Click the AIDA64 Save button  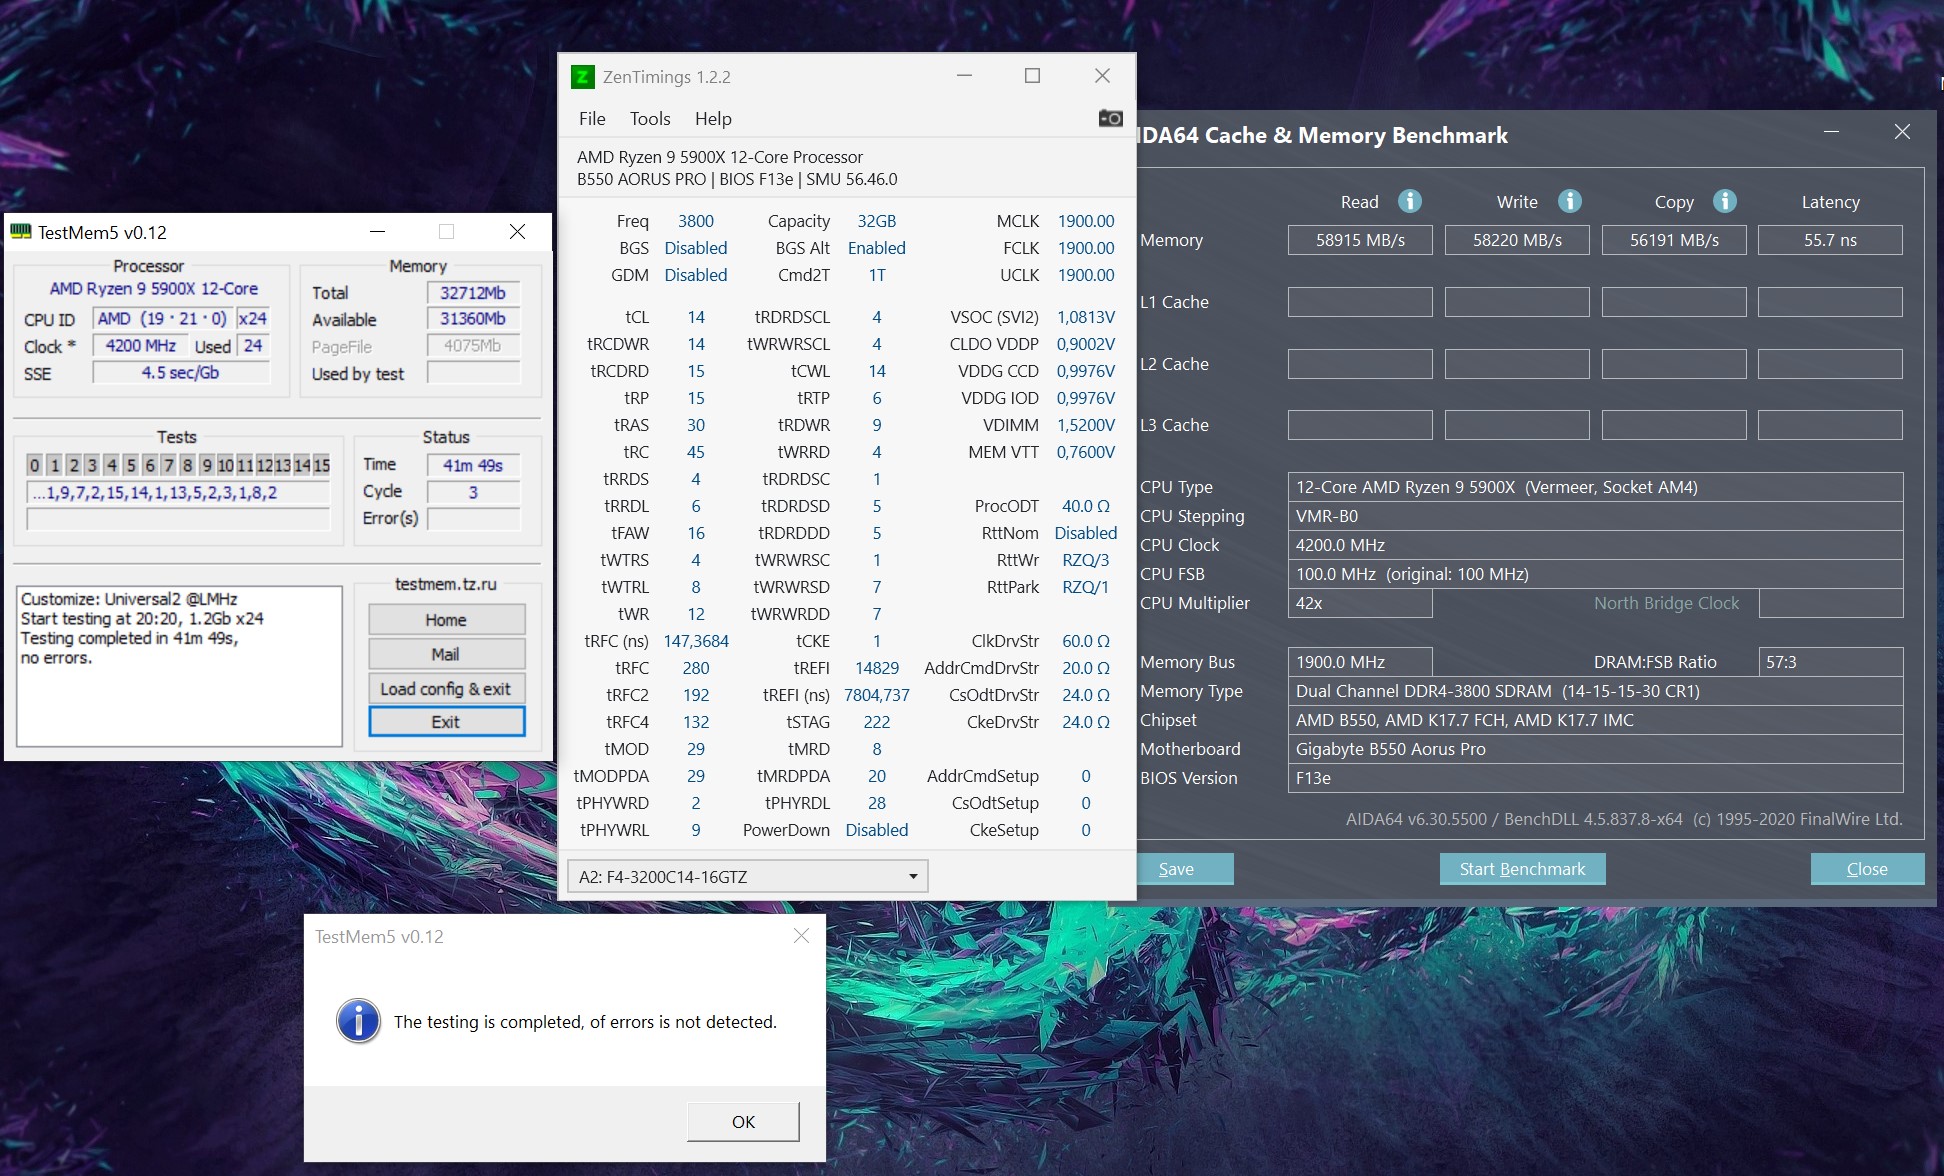(1178, 869)
